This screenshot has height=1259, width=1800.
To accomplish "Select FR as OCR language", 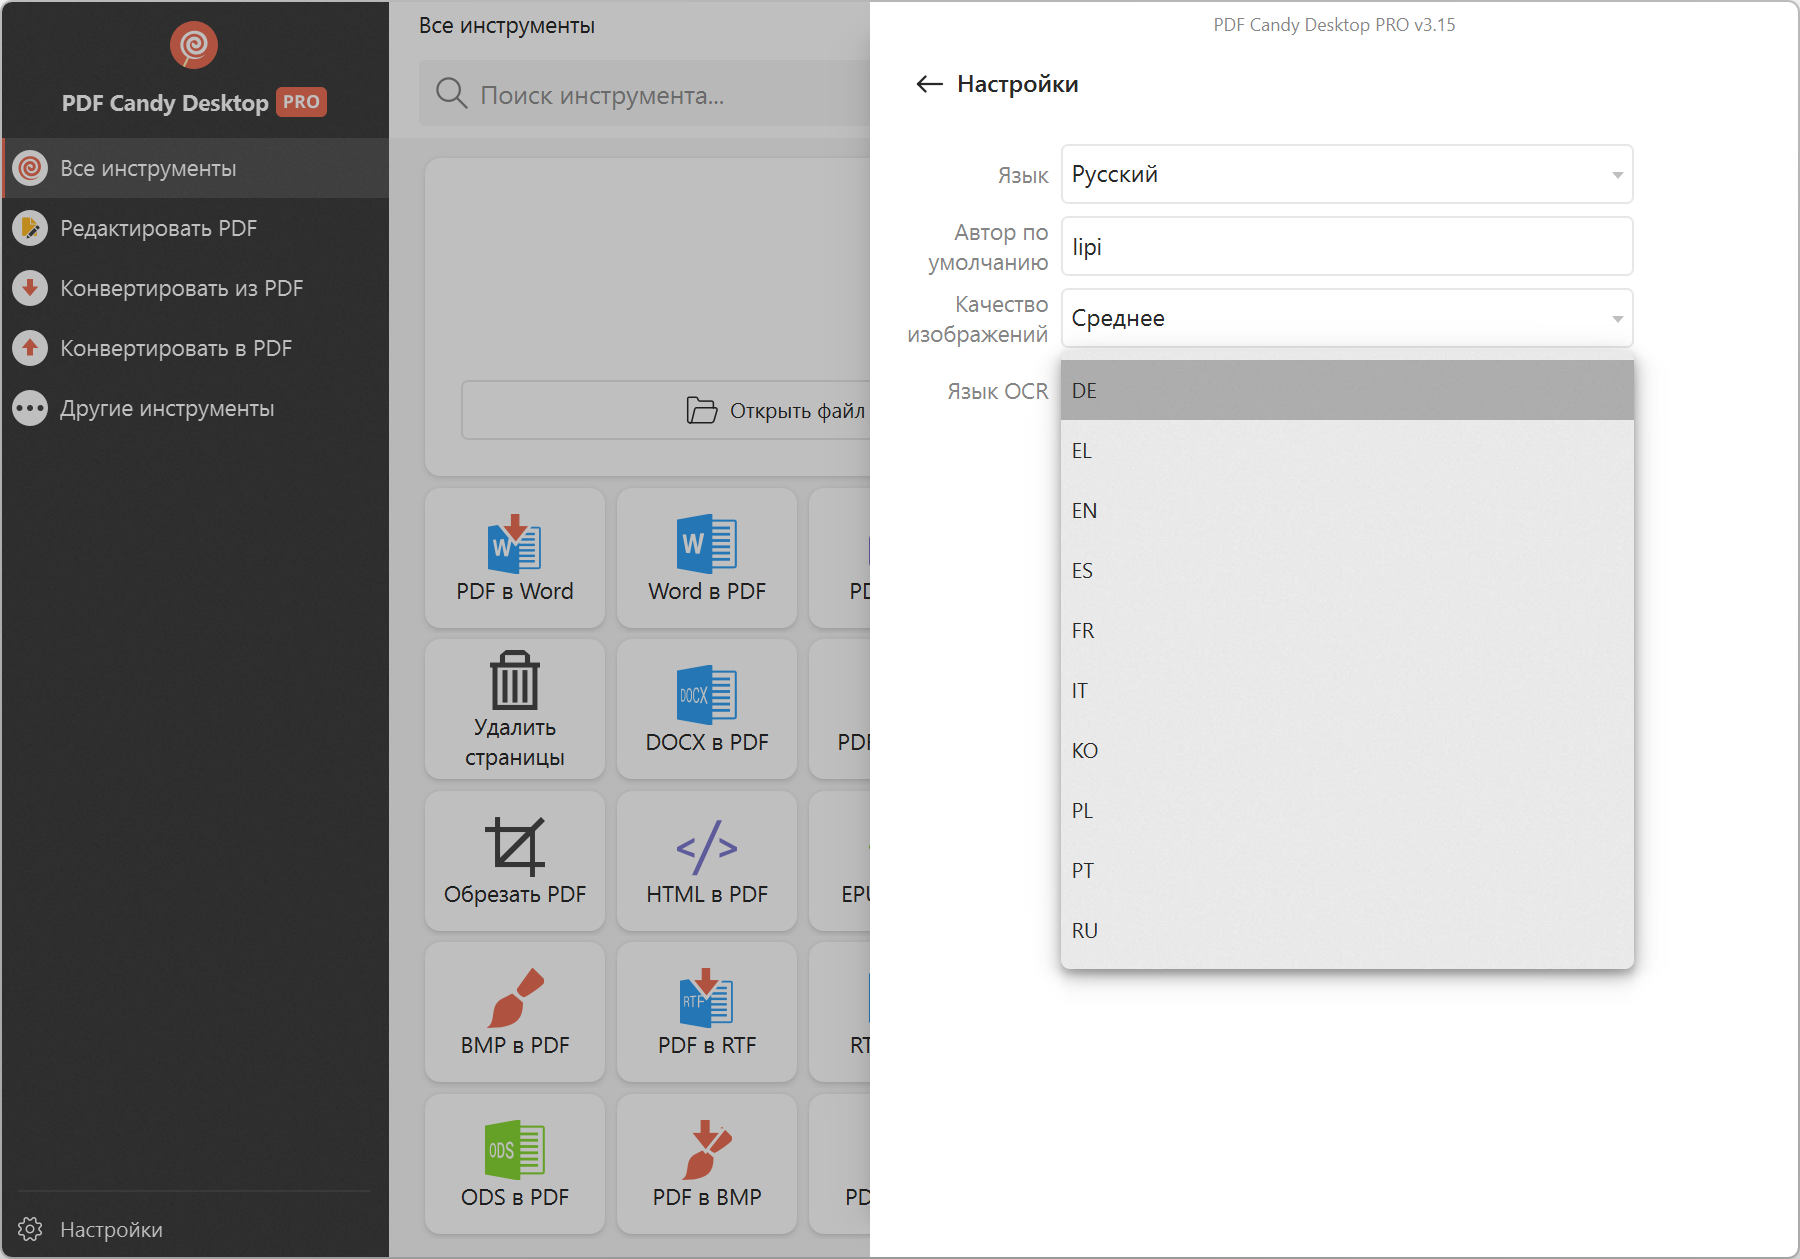I will (1347, 630).
